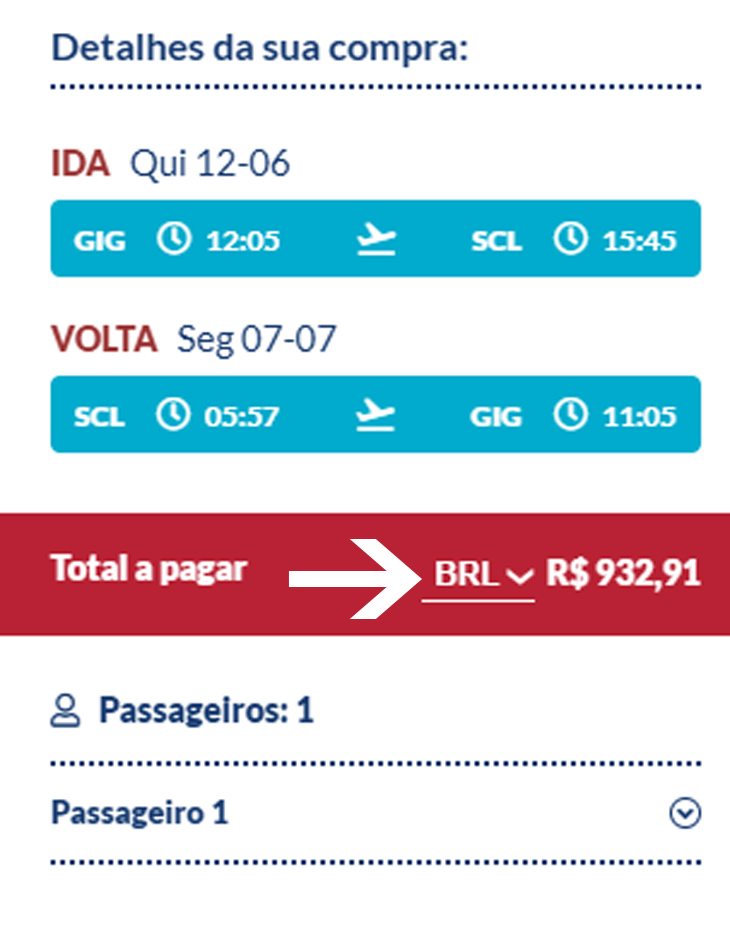This screenshot has width=730, height=937.
Task: Click the Passageiro 1 row label
Action: (x=140, y=813)
